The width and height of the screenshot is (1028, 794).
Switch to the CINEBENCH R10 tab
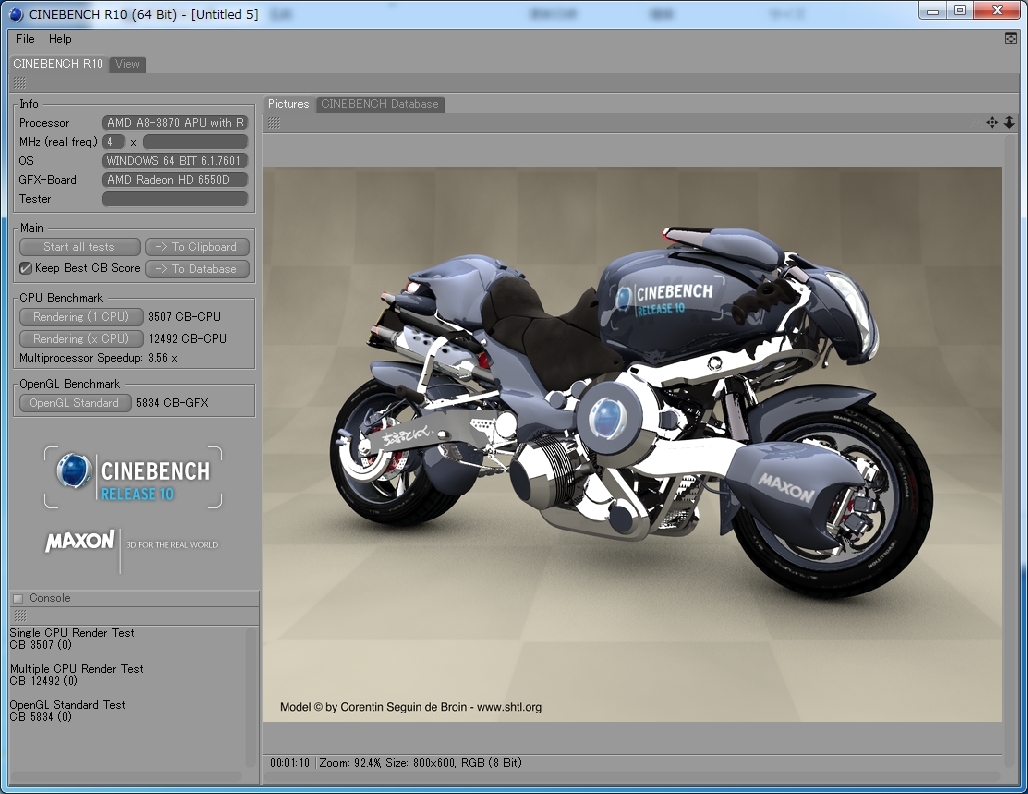point(58,64)
